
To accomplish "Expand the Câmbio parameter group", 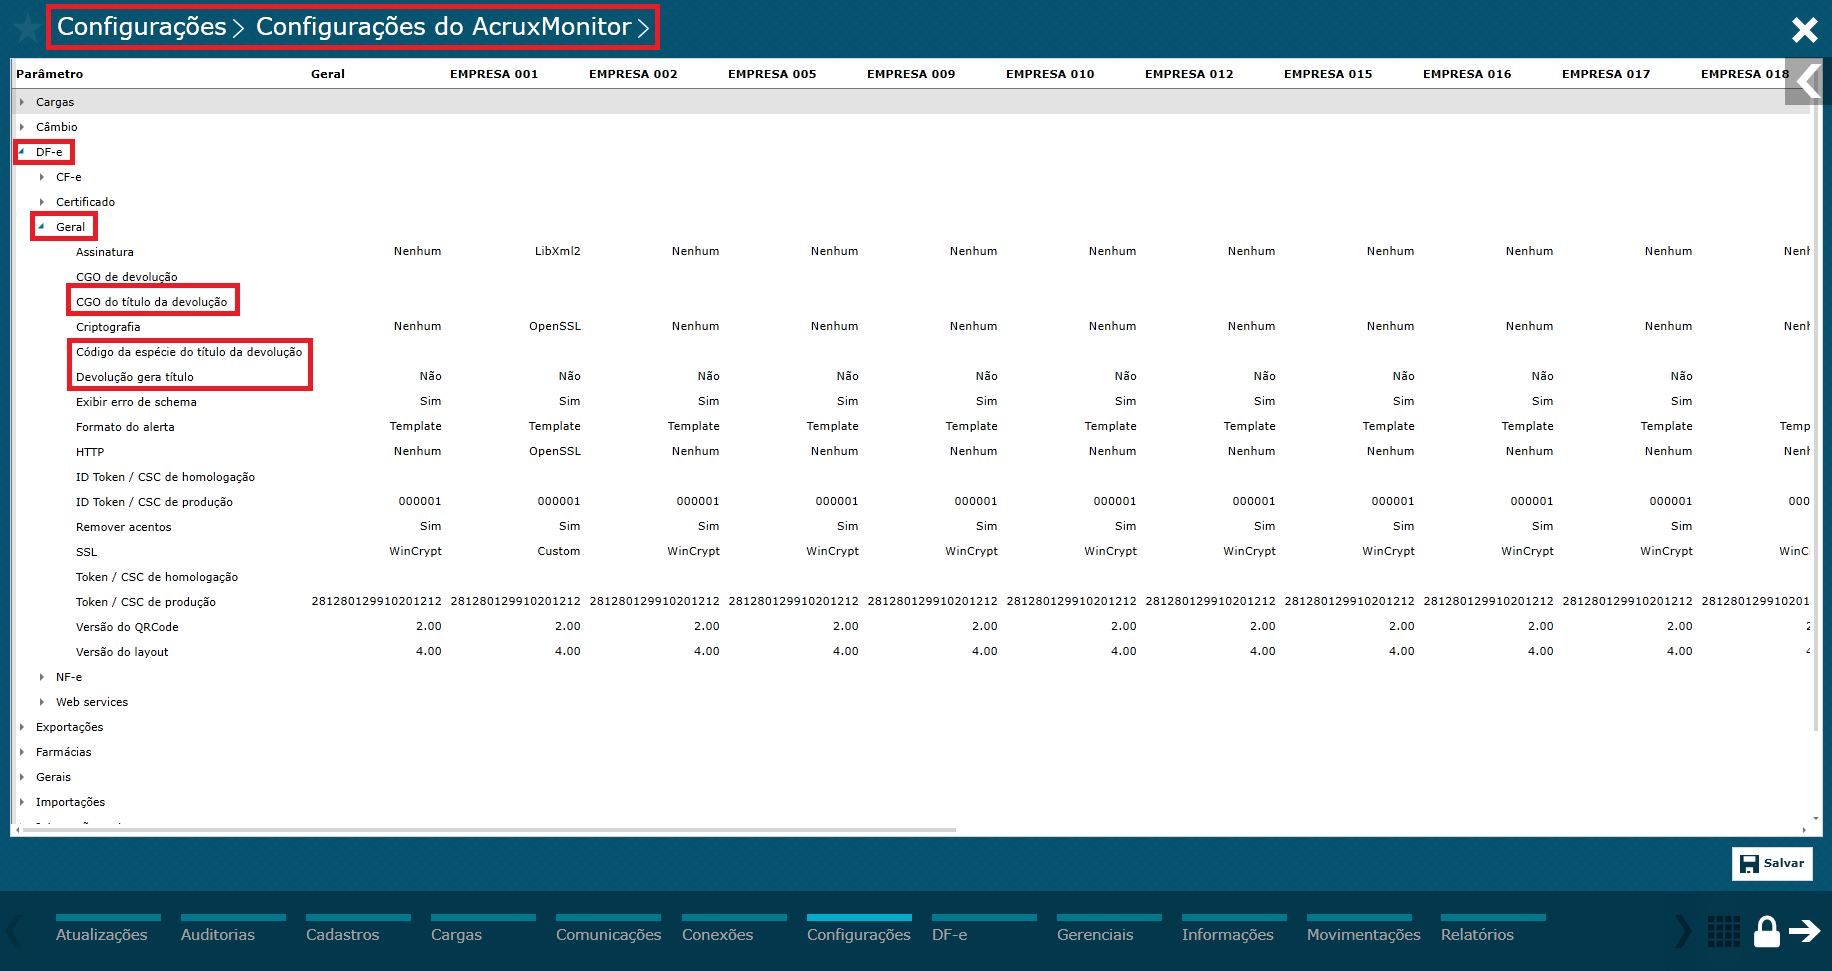I will pos(22,127).
